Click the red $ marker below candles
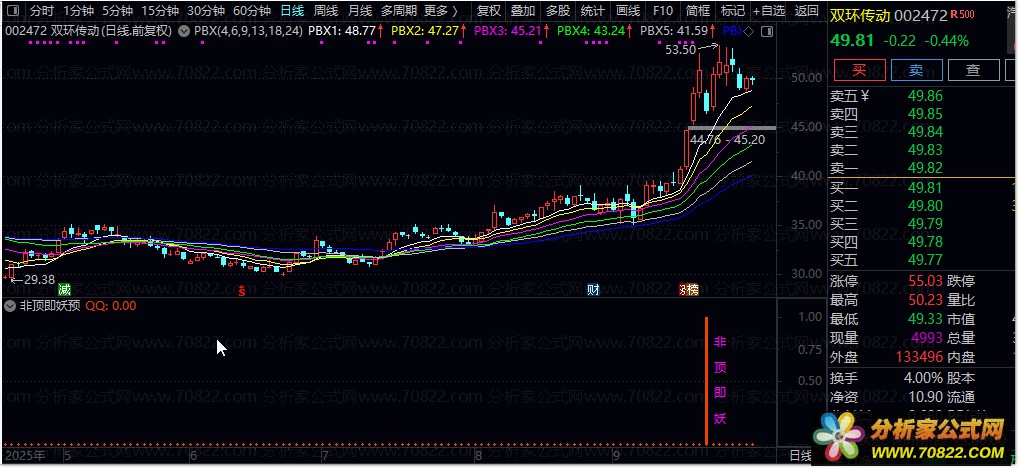 pos(240,291)
